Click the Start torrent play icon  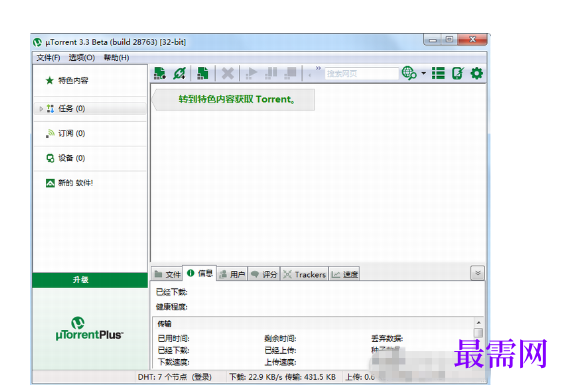(x=252, y=73)
